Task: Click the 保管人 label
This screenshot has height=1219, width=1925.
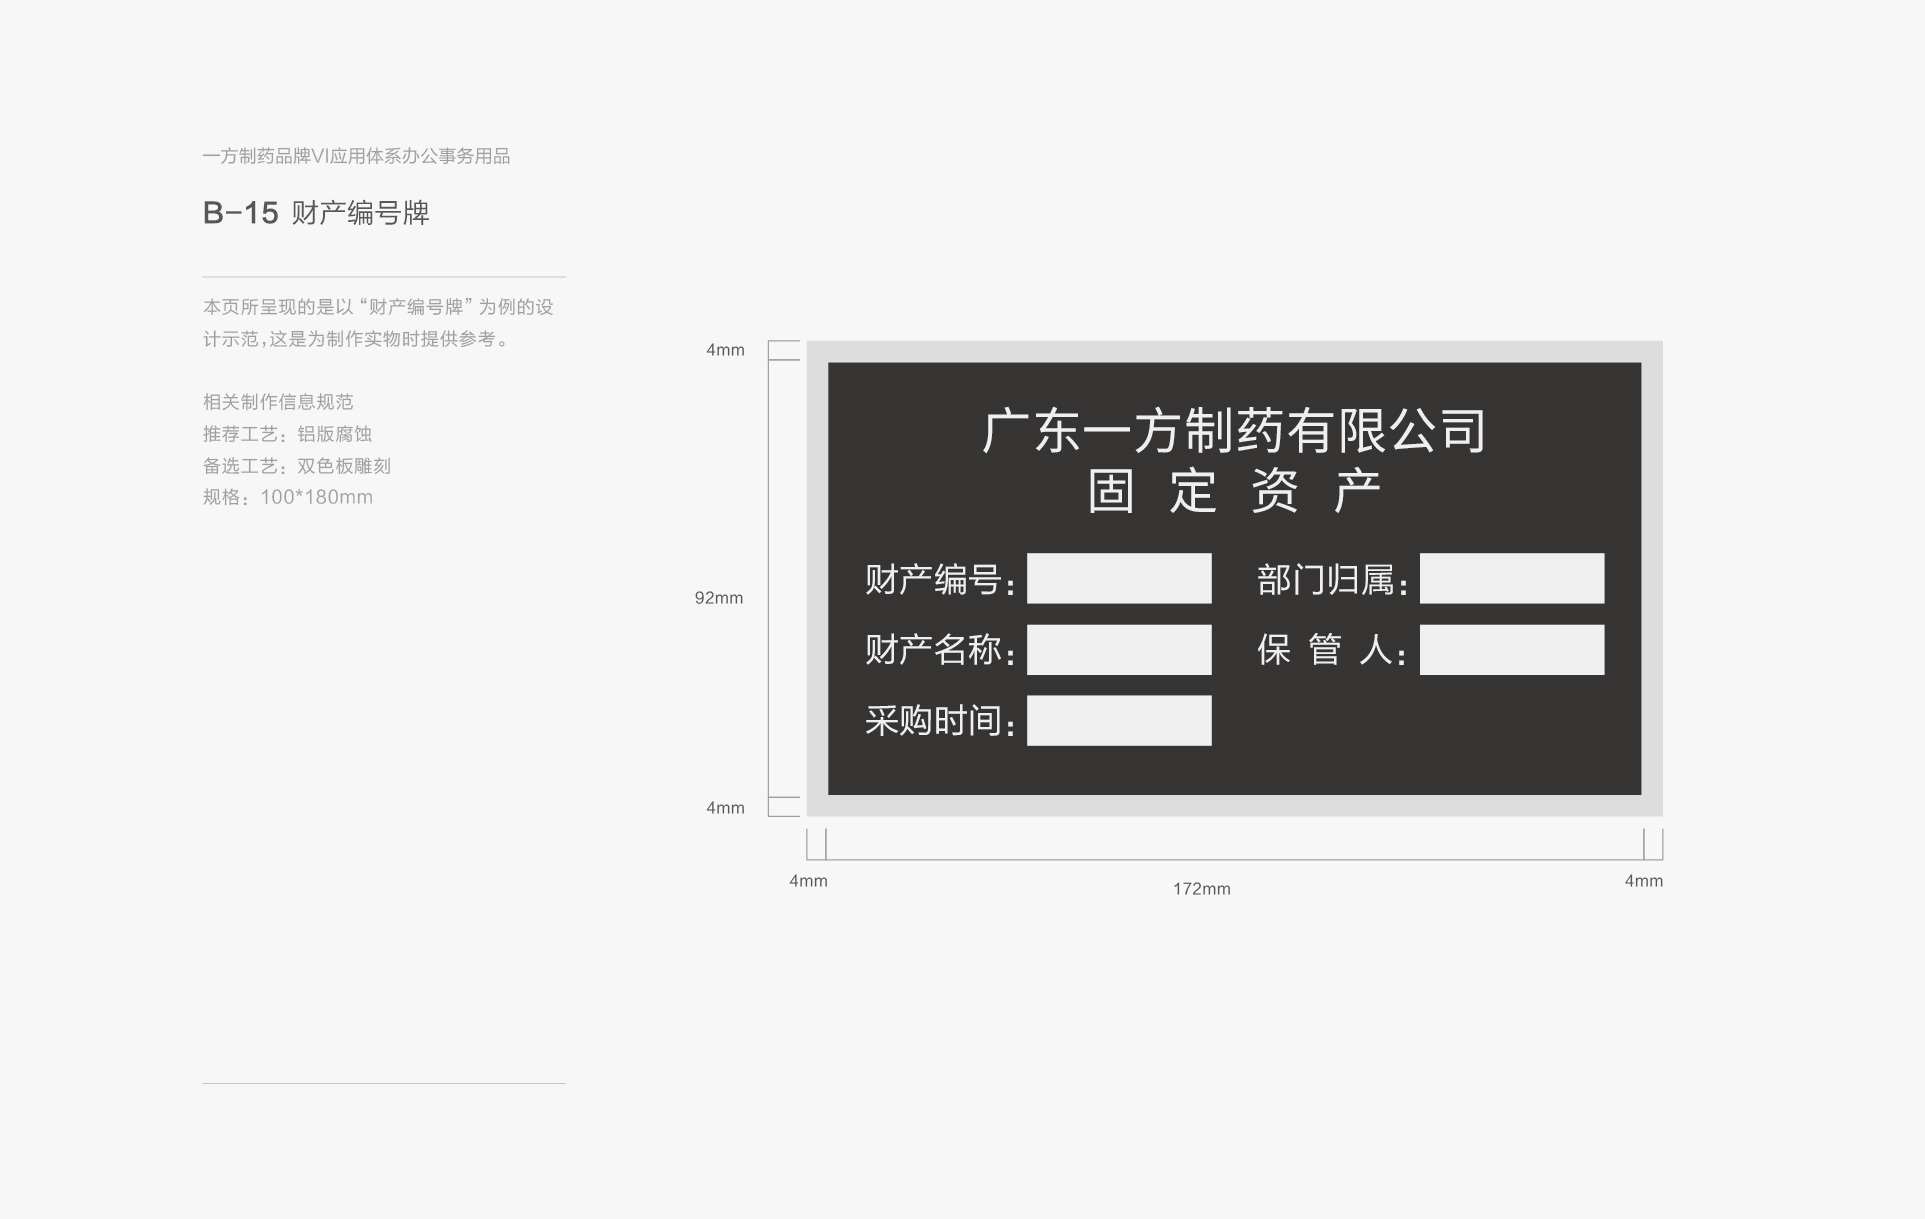Action: pos(1333,650)
